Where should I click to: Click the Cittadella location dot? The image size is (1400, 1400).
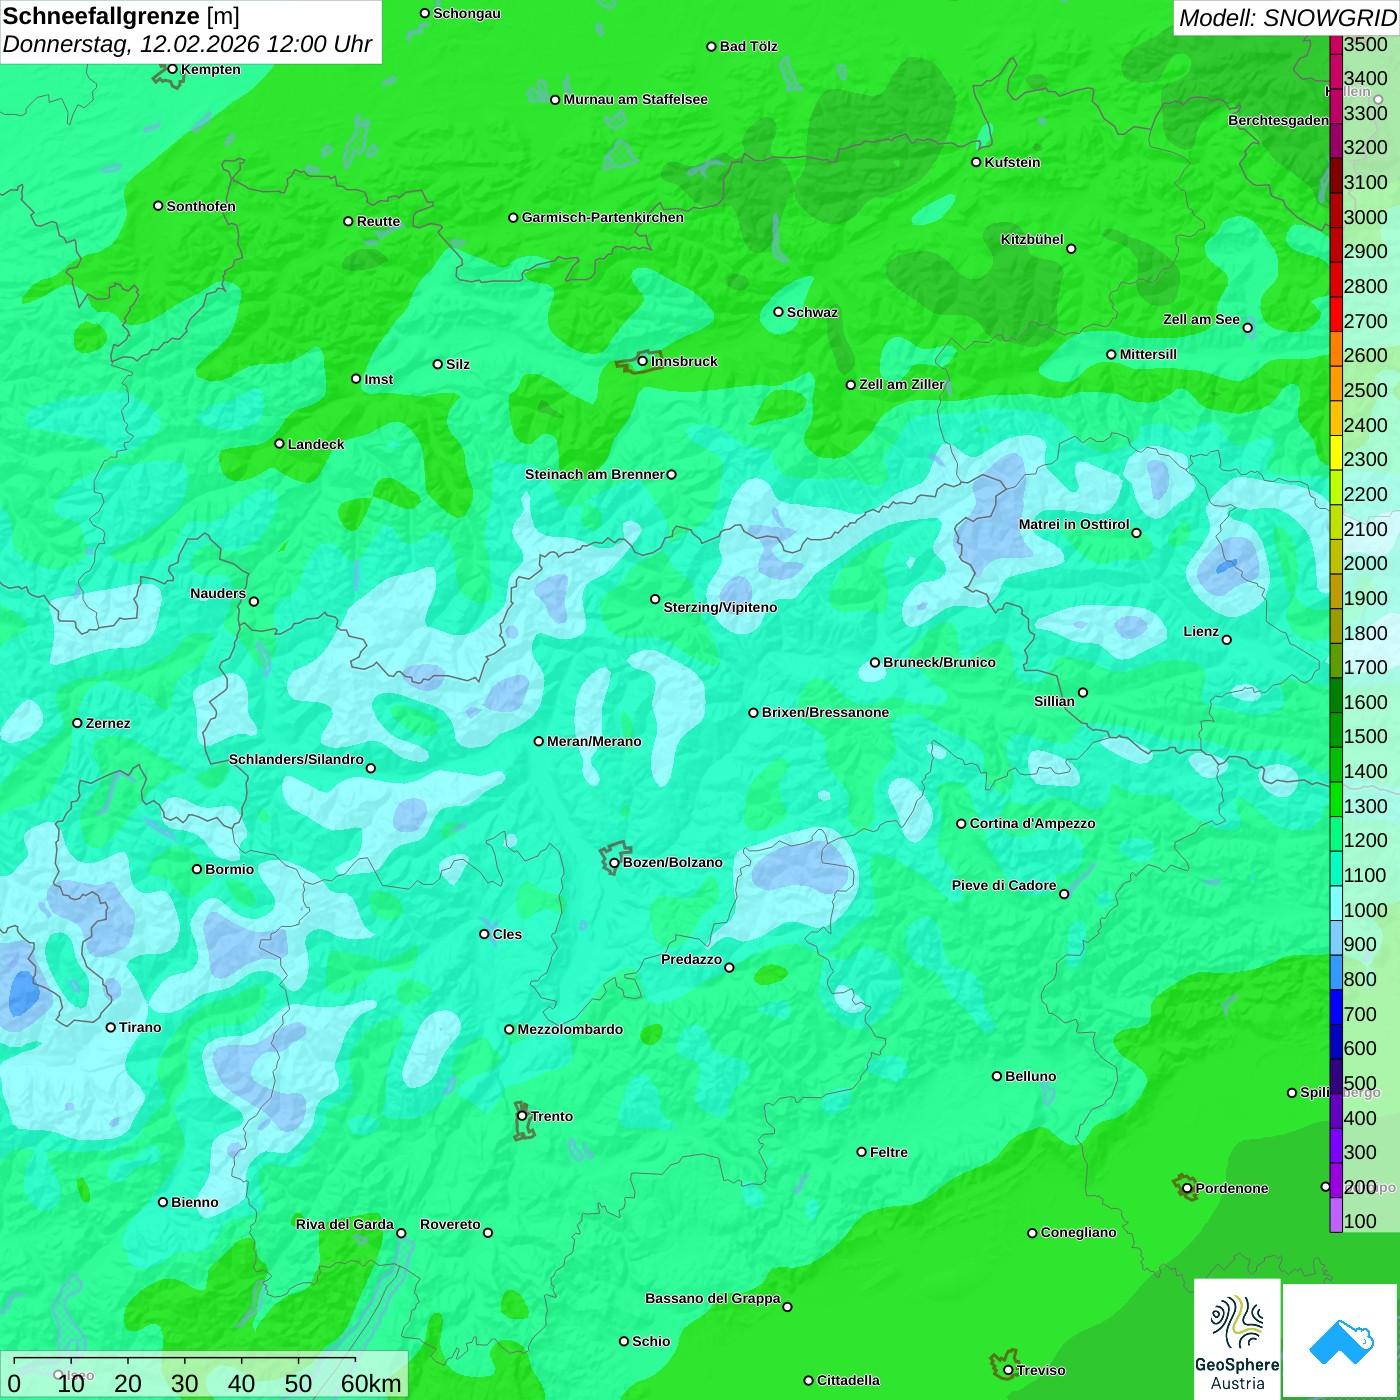(808, 1380)
